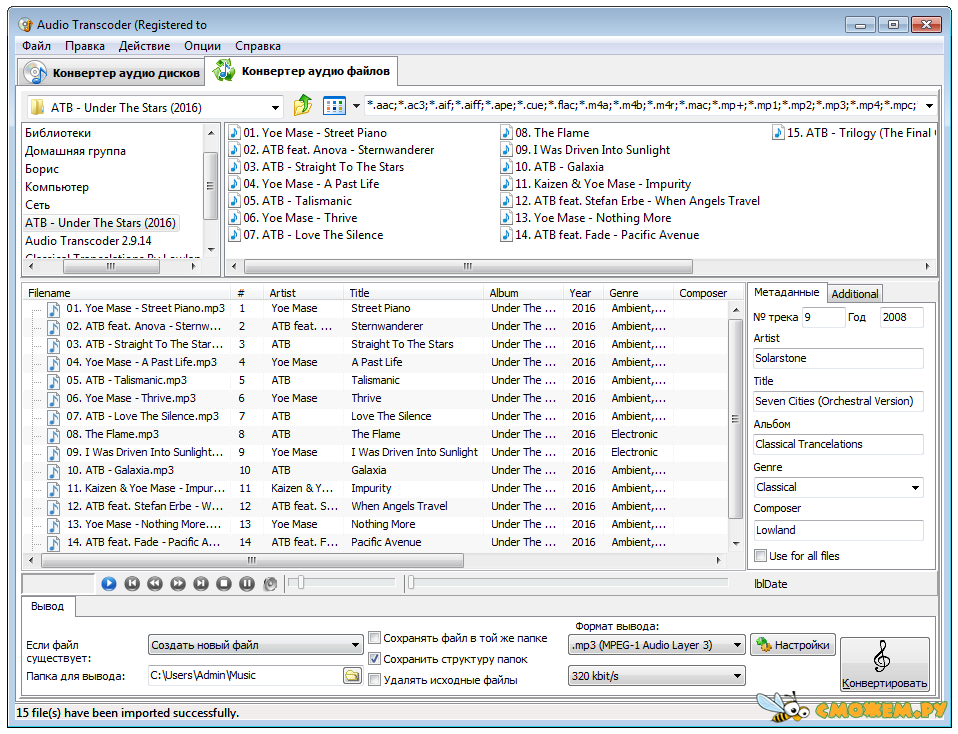Select file icon of 08. The Flame in browser

(506, 133)
